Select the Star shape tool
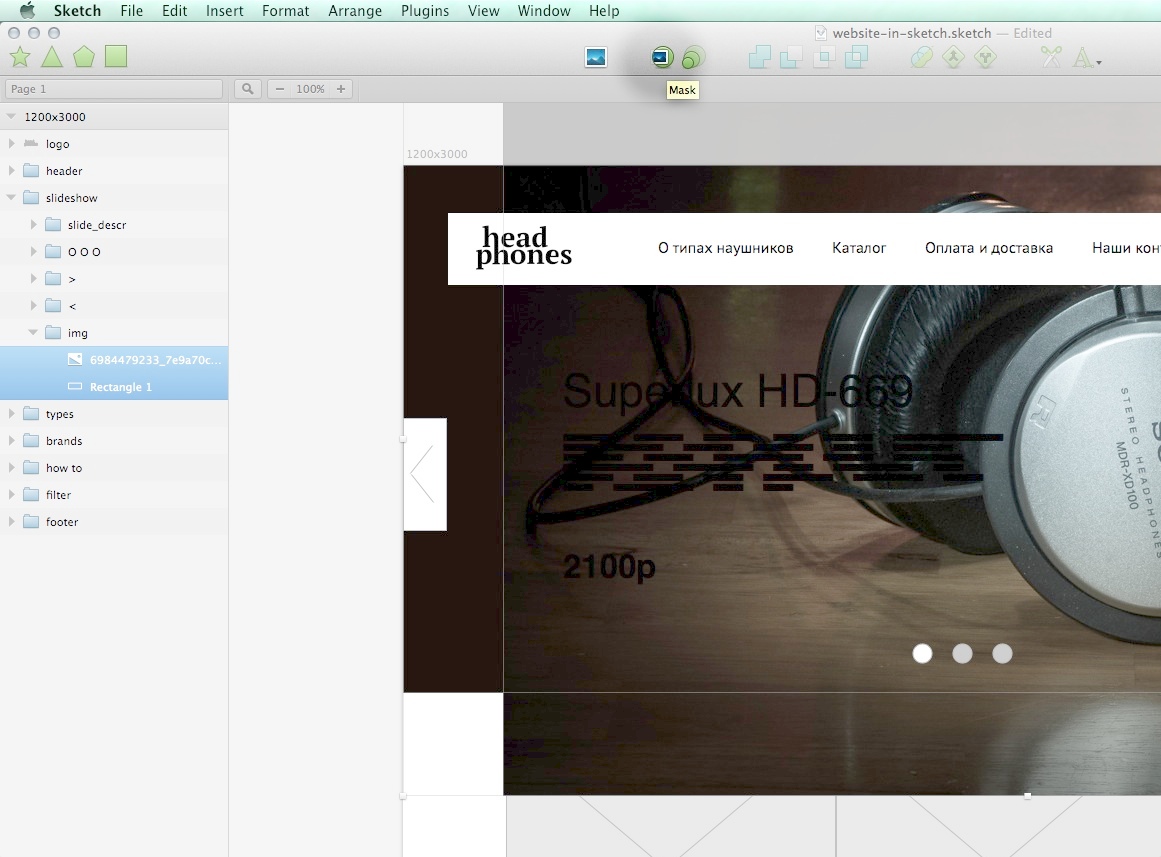The height and width of the screenshot is (857, 1161). [20, 57]
